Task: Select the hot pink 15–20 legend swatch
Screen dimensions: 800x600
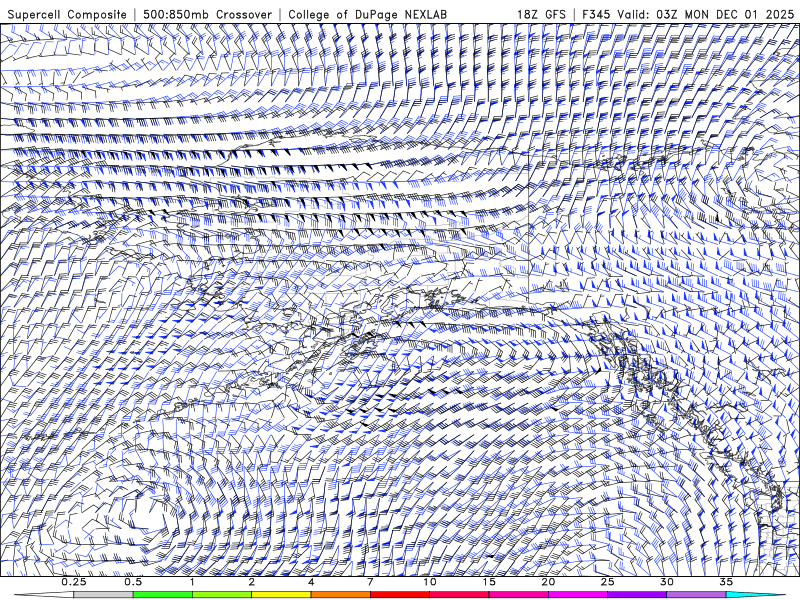Action: (x=518, y=595)
